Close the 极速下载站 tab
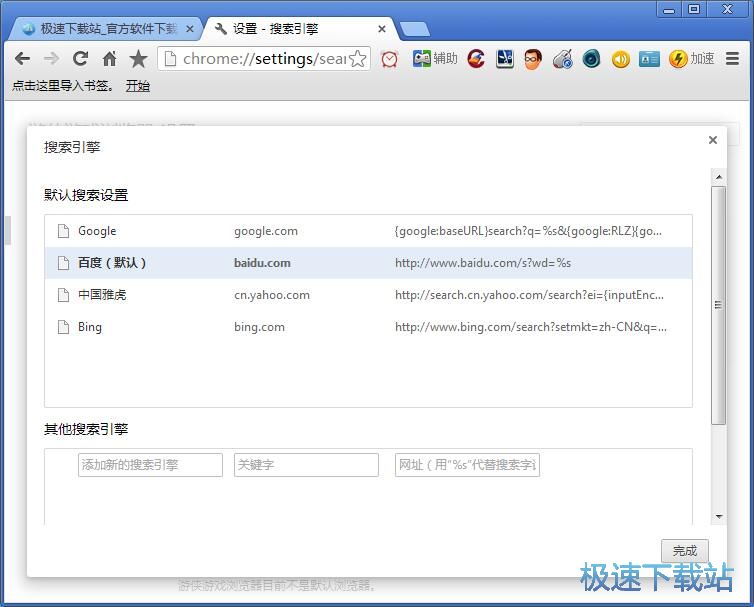The height and width of the screenshot is (607, 754). coord(190,29)
